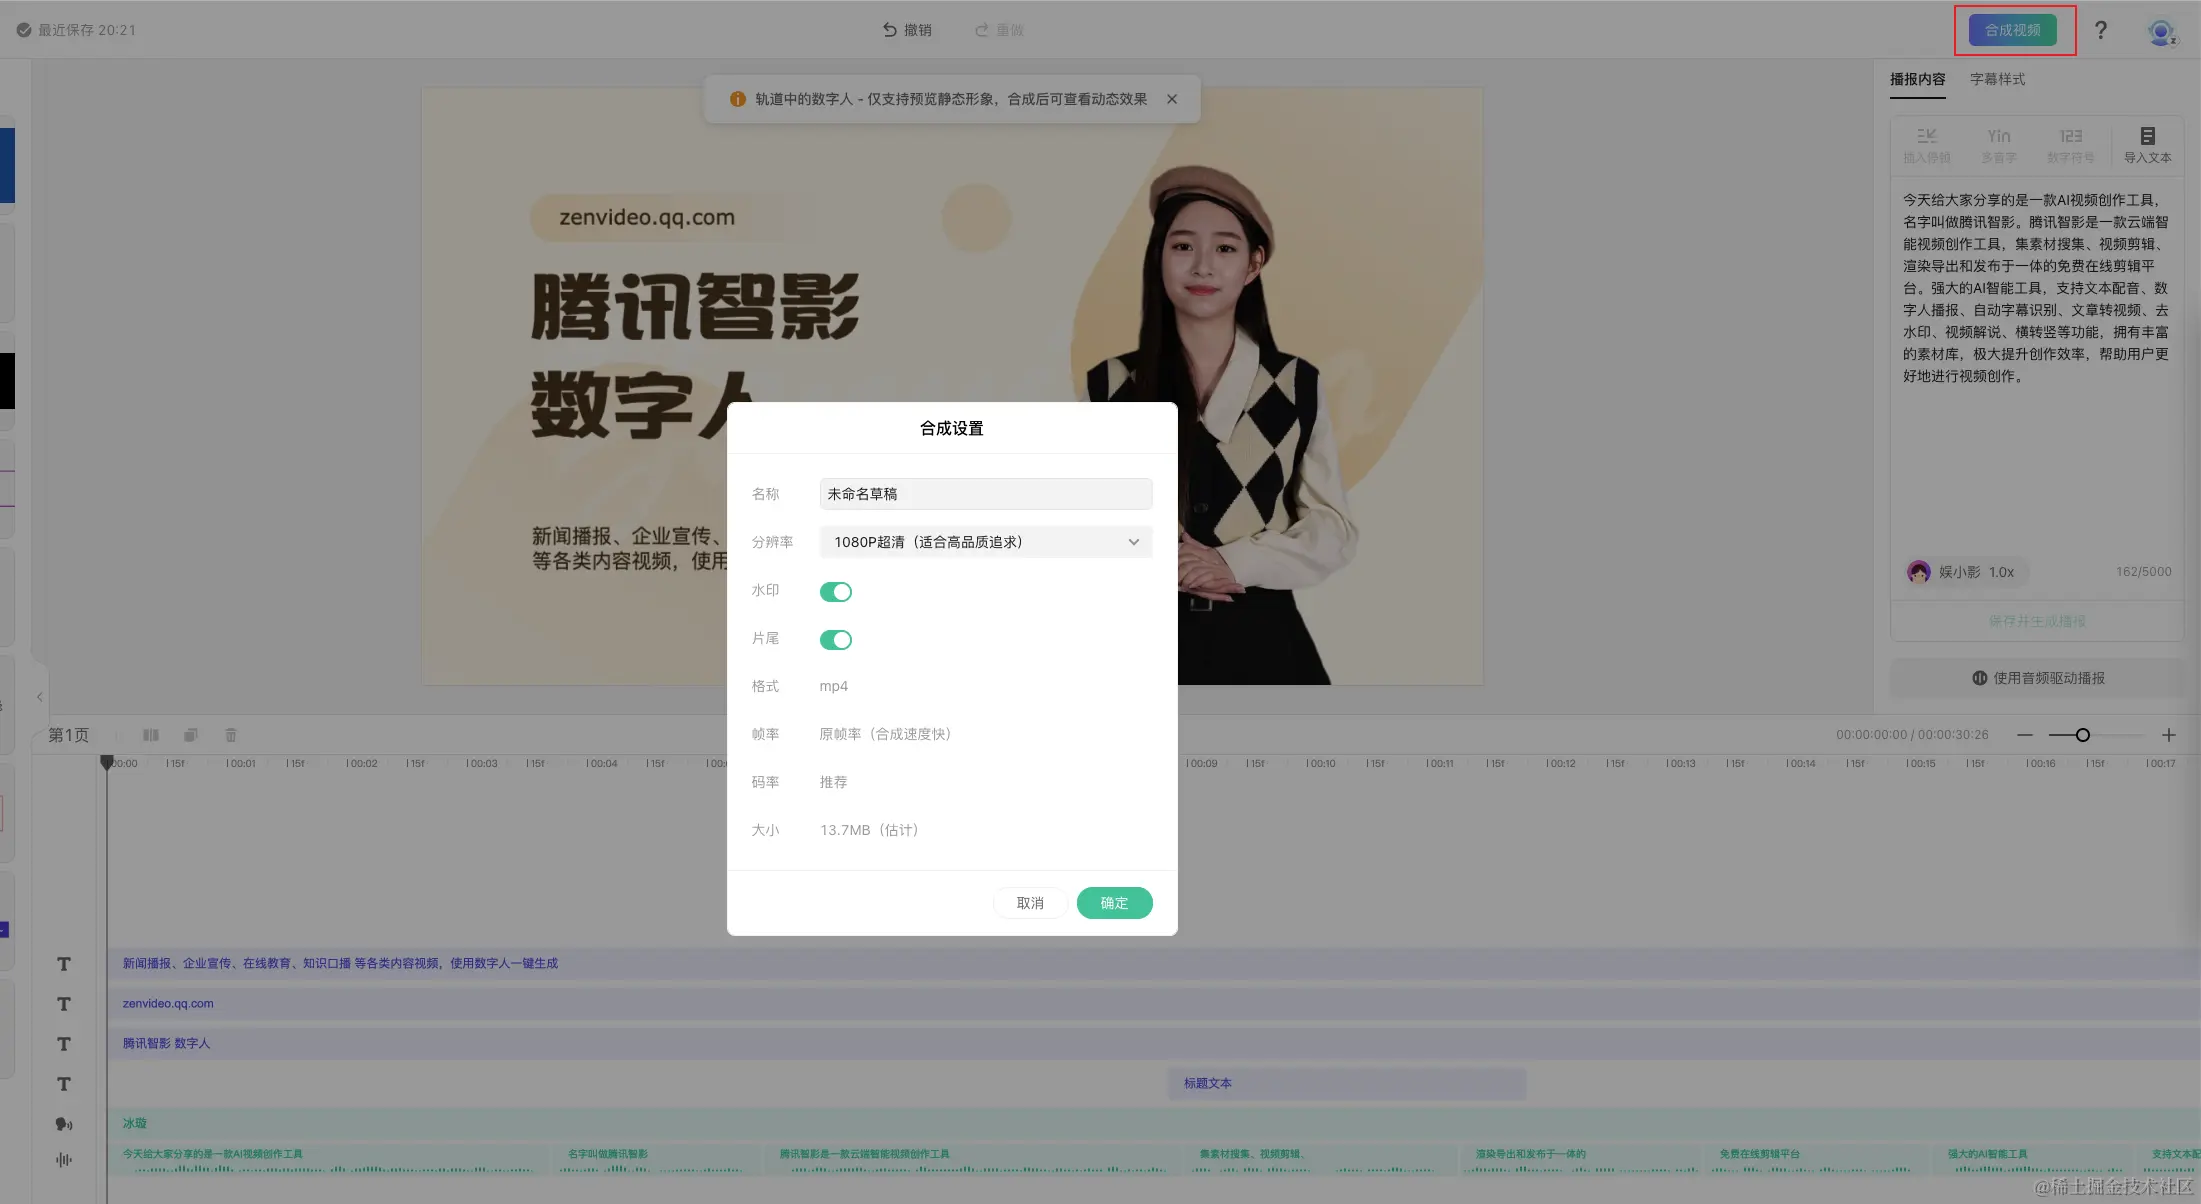Click the 原帧率 帧率 value
Image resolution: width=2201 pixels, height=1204 pixels.
tap(885, 734)
